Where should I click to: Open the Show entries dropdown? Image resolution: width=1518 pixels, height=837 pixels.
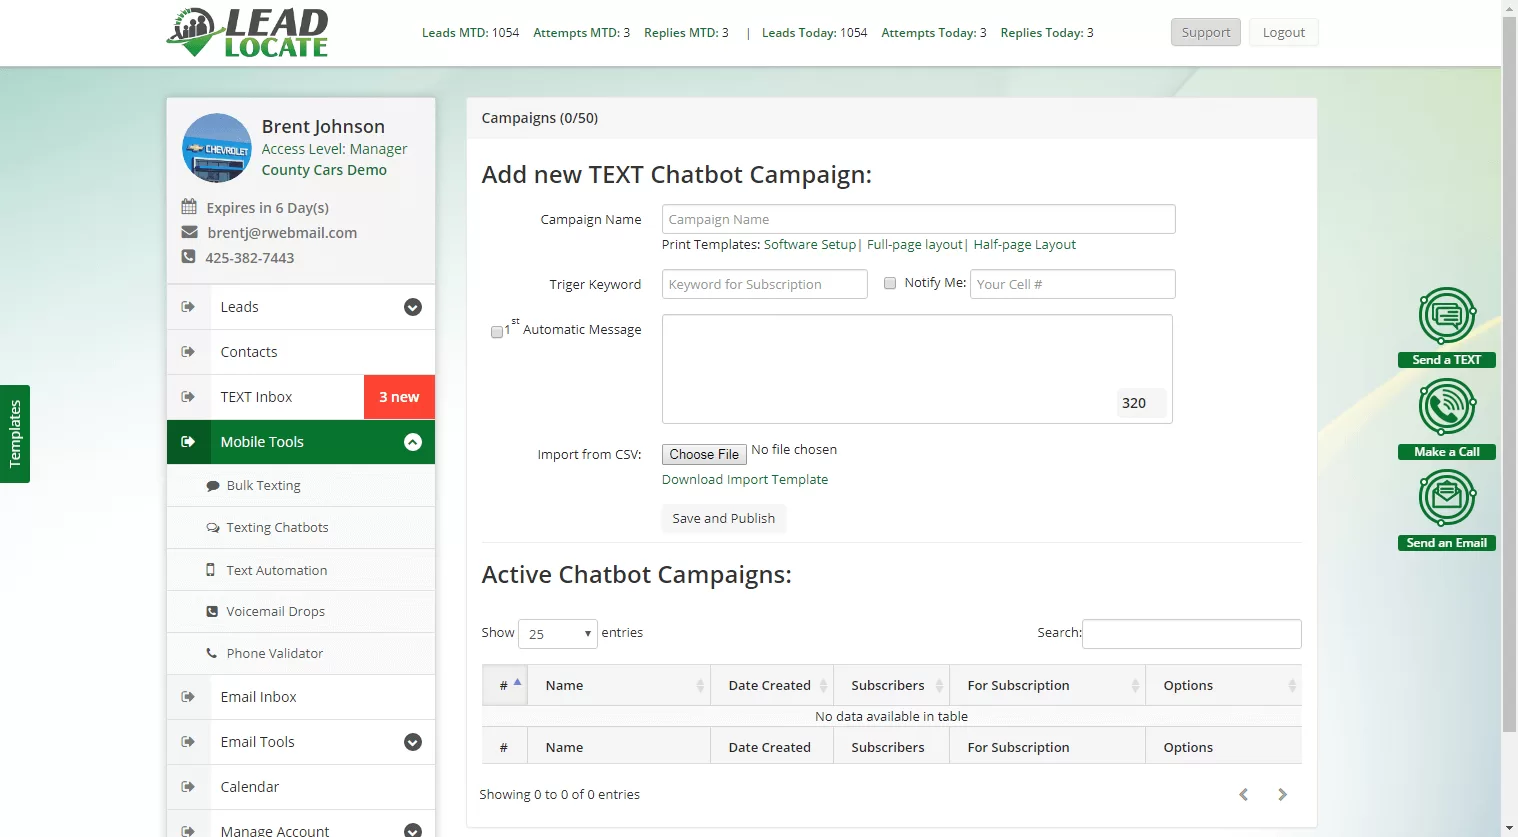[x=558, y=634]
